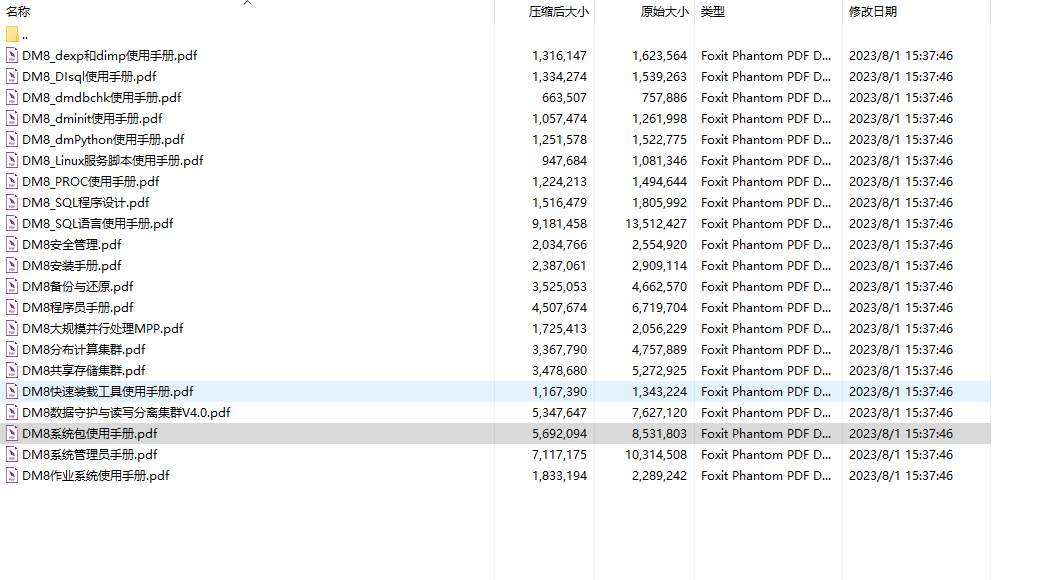Viewport: 1044px width, 580px height.
Task: Click PDF icon of DM8分布计算集群.pdf
Action: 12,349
